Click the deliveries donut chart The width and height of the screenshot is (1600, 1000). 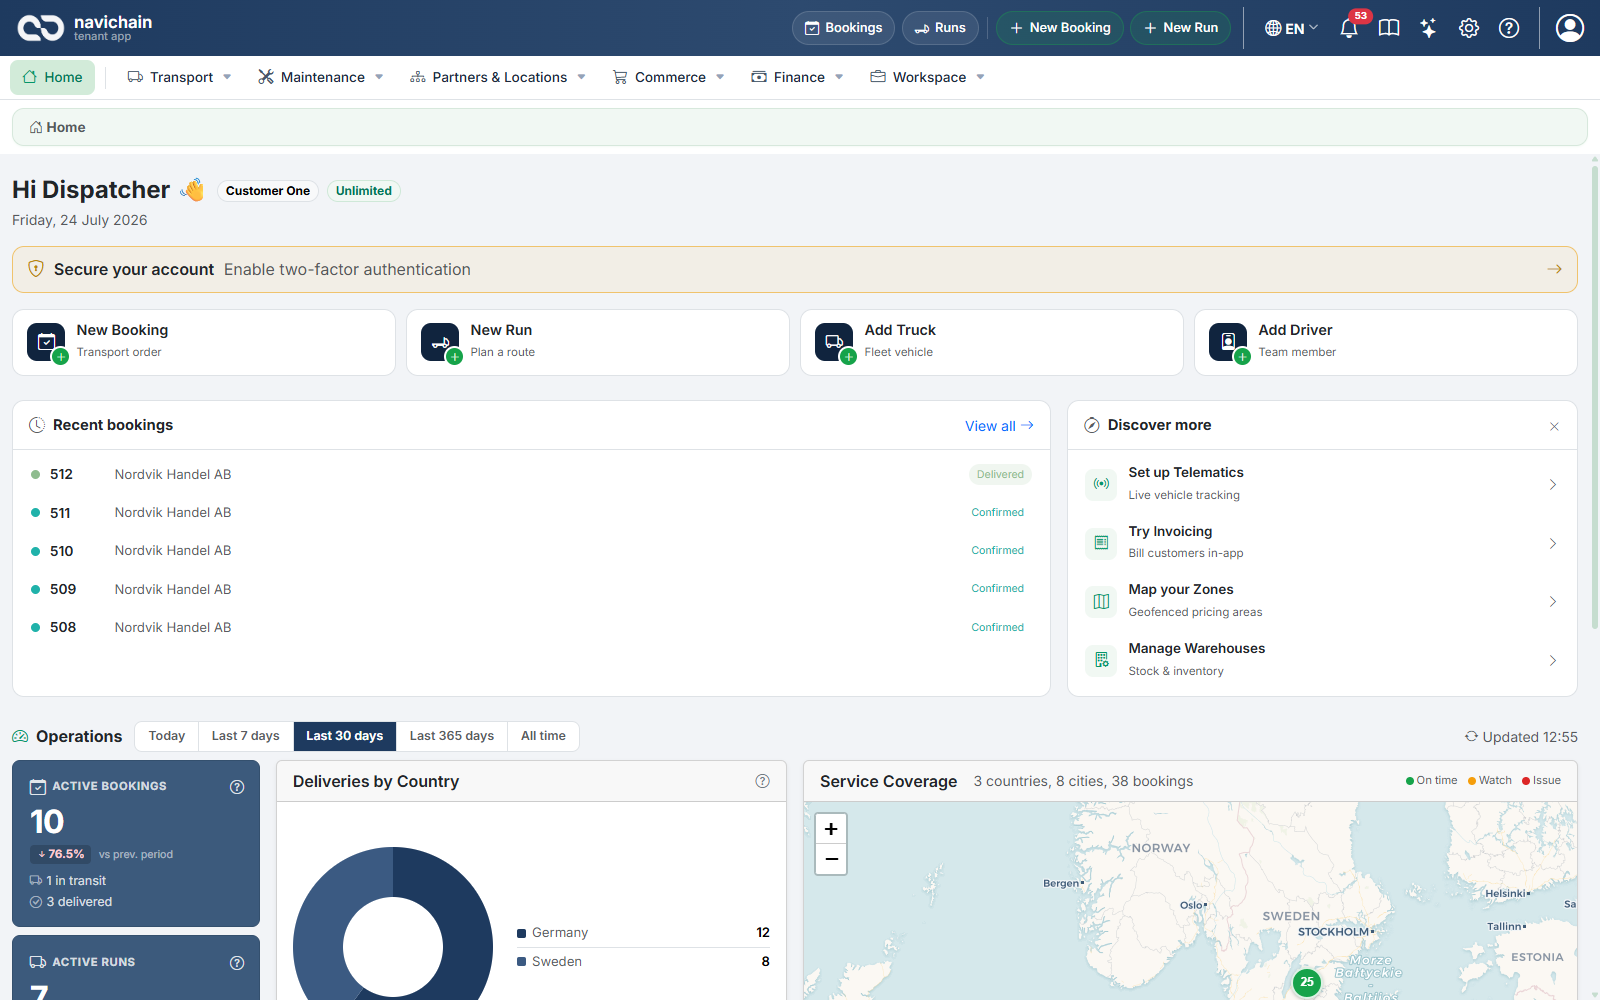[x=393, y=924]
